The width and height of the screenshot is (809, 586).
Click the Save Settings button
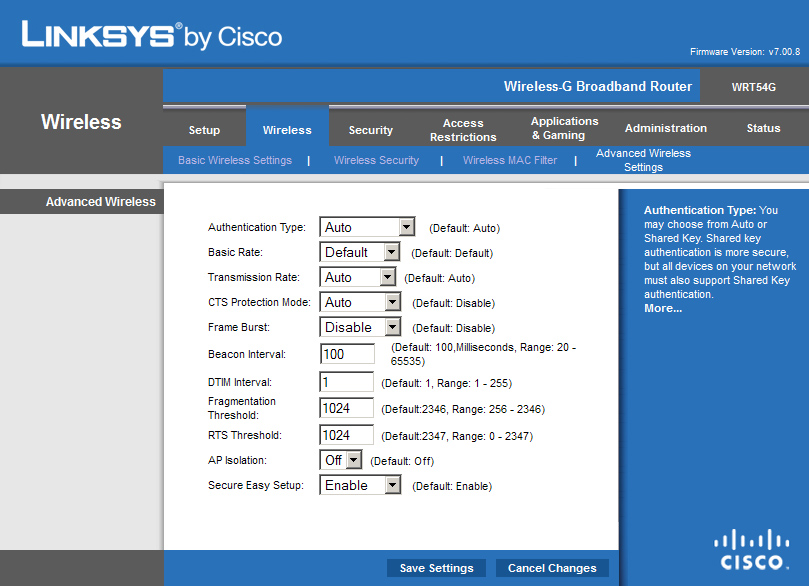point(436,568)
